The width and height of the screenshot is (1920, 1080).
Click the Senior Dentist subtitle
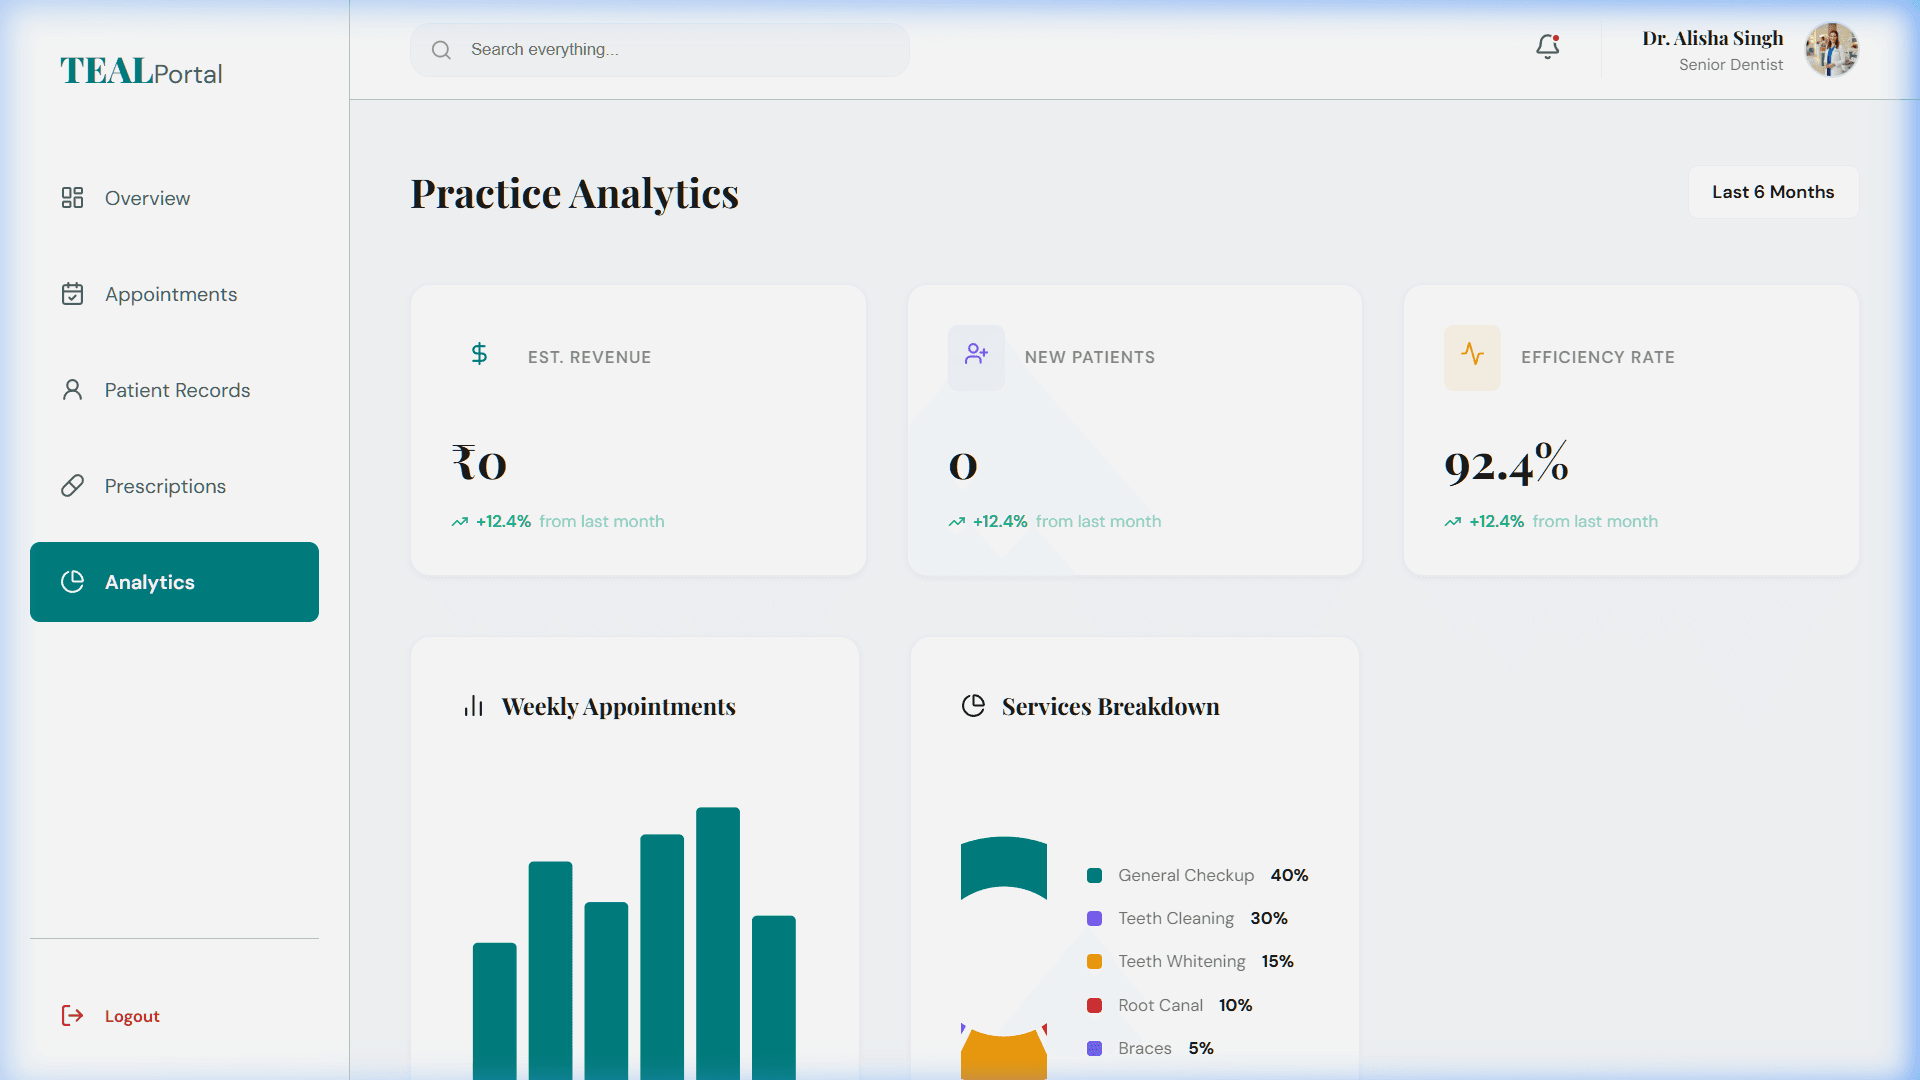coord(1731,65)
